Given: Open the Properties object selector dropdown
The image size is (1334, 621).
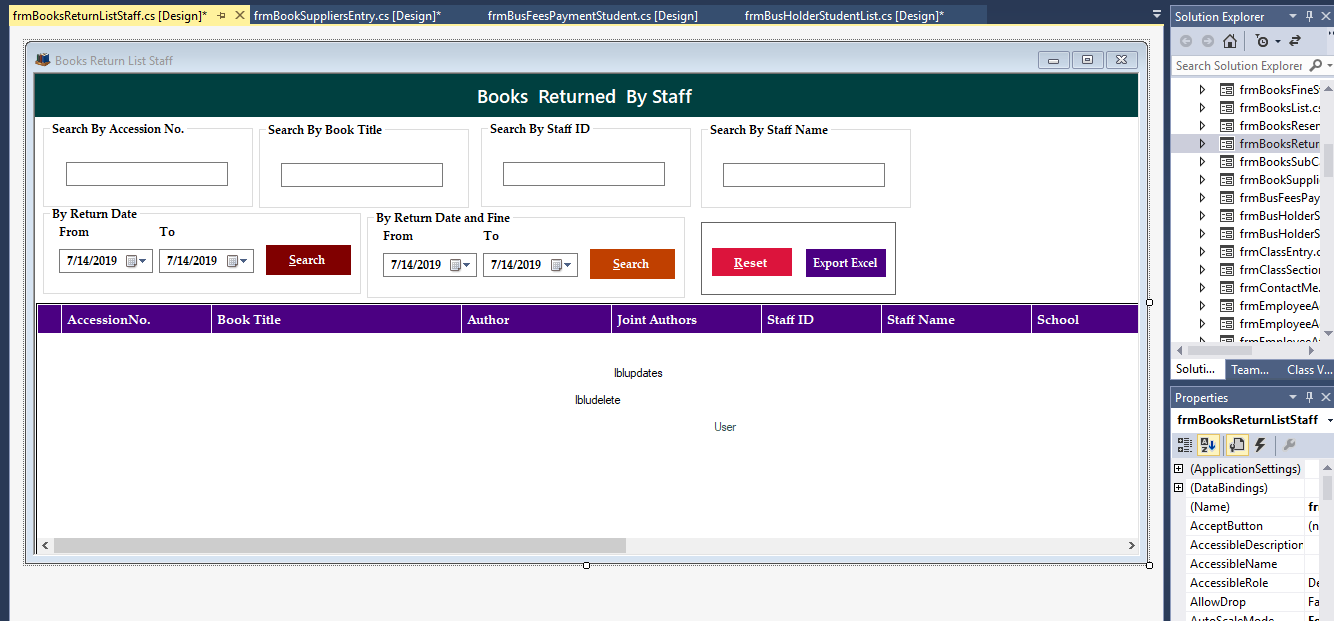Looking at the screenshot, I should 1330,420.
